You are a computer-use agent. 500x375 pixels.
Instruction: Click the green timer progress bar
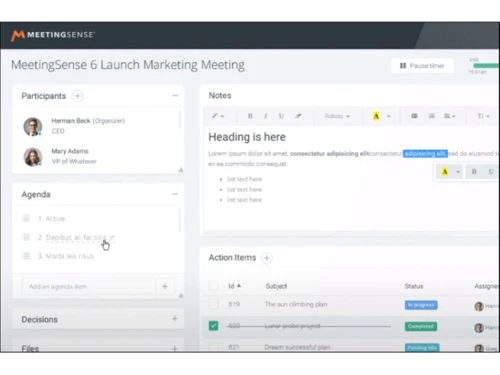[x=486, y=66]
